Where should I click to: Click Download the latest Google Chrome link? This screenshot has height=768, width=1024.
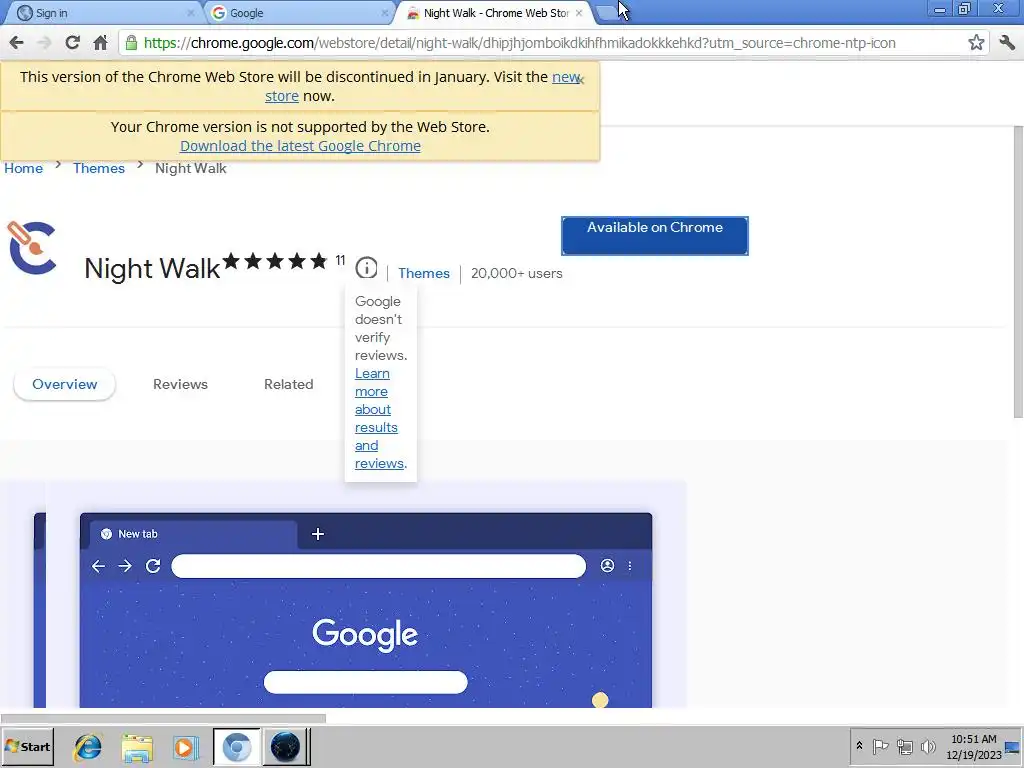[300, 146]
